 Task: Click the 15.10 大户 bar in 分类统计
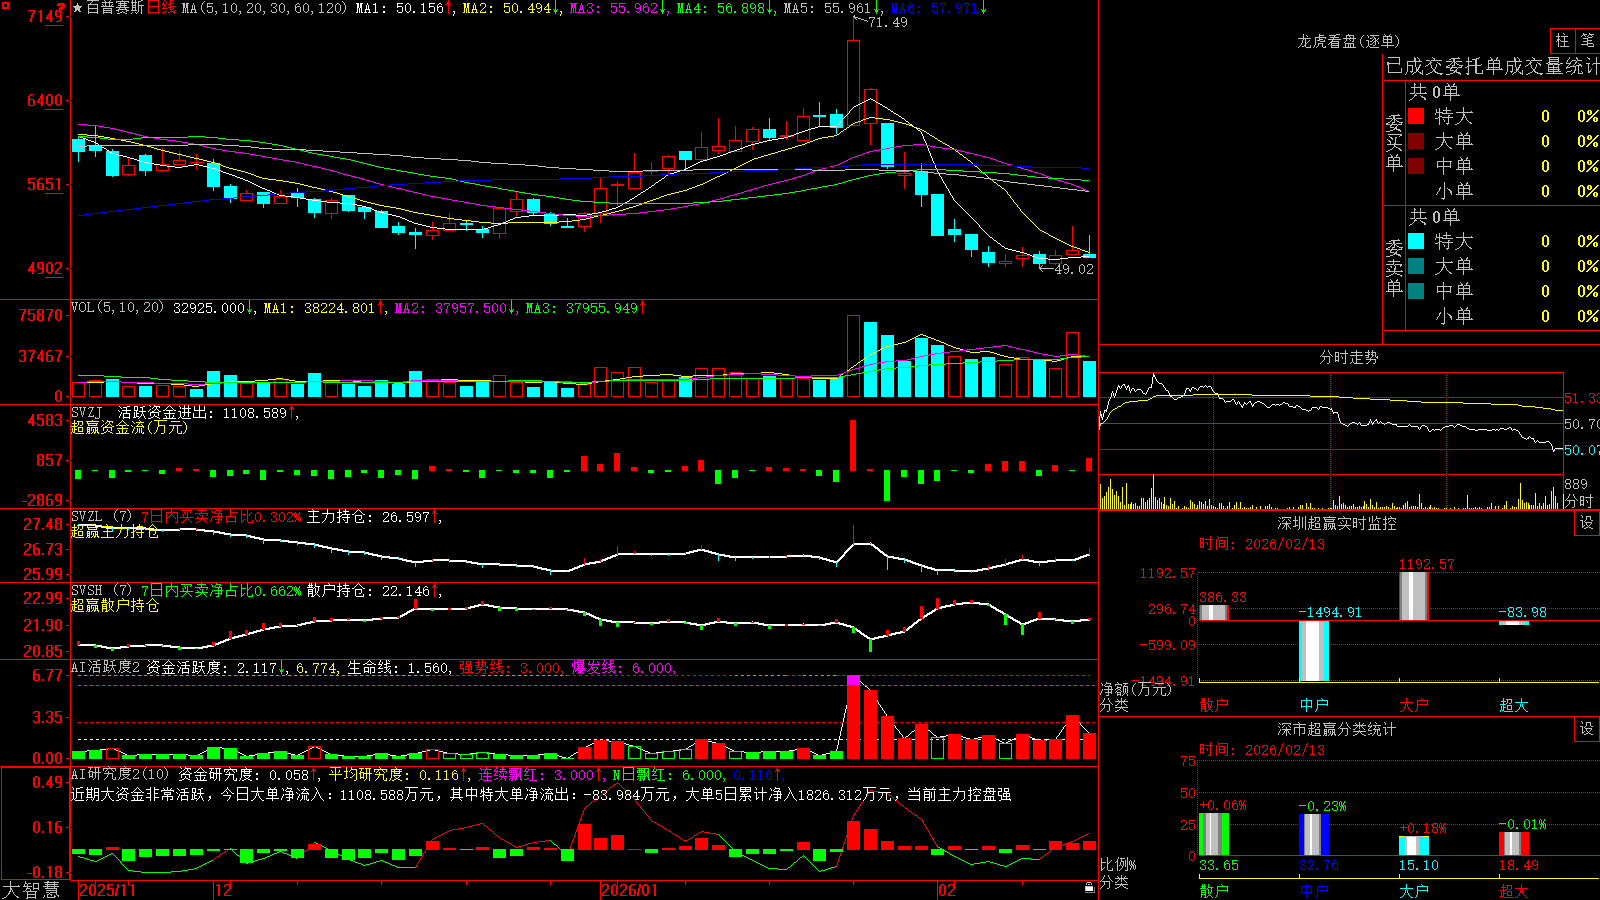pos(1414,846)
